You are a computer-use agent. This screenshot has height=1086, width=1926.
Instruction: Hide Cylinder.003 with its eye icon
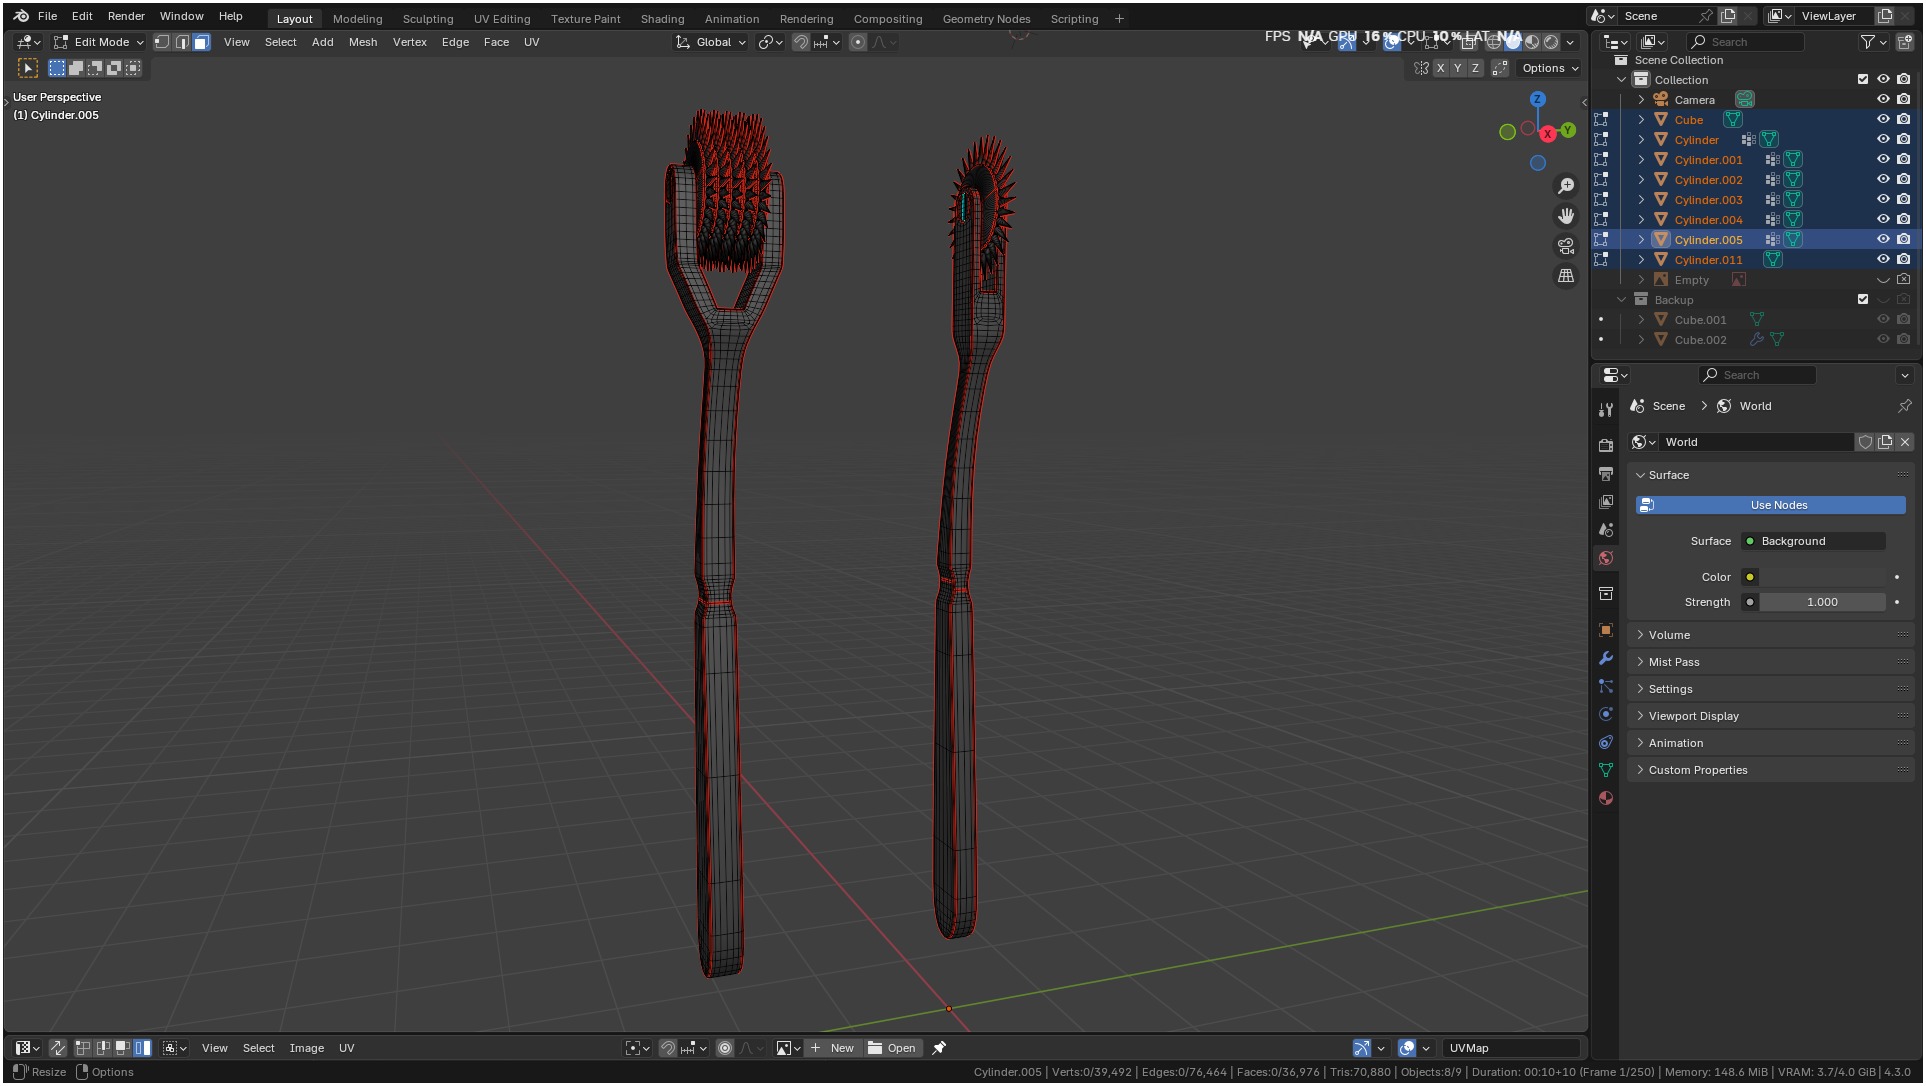click(1883, 200)
